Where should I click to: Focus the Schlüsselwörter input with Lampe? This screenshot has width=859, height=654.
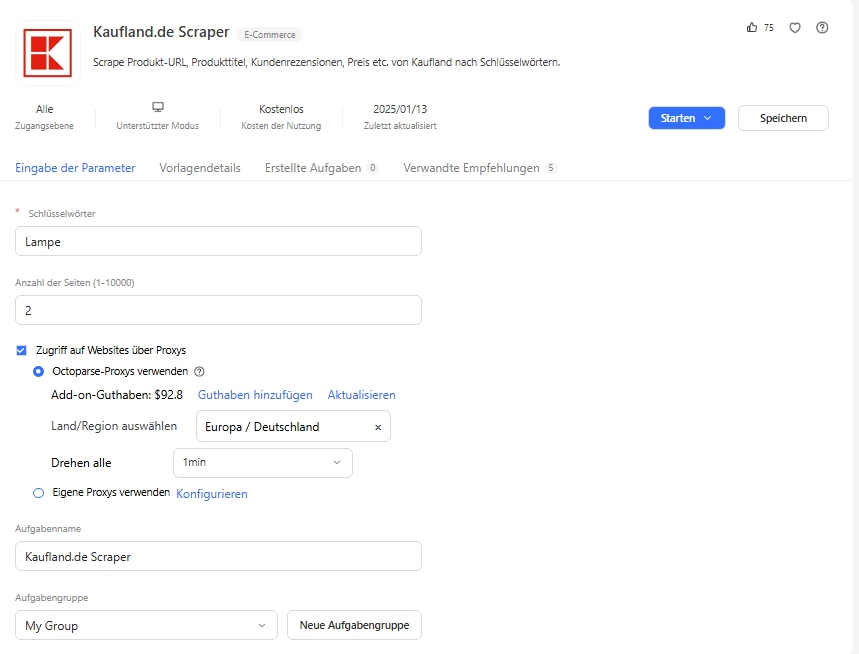218,242
